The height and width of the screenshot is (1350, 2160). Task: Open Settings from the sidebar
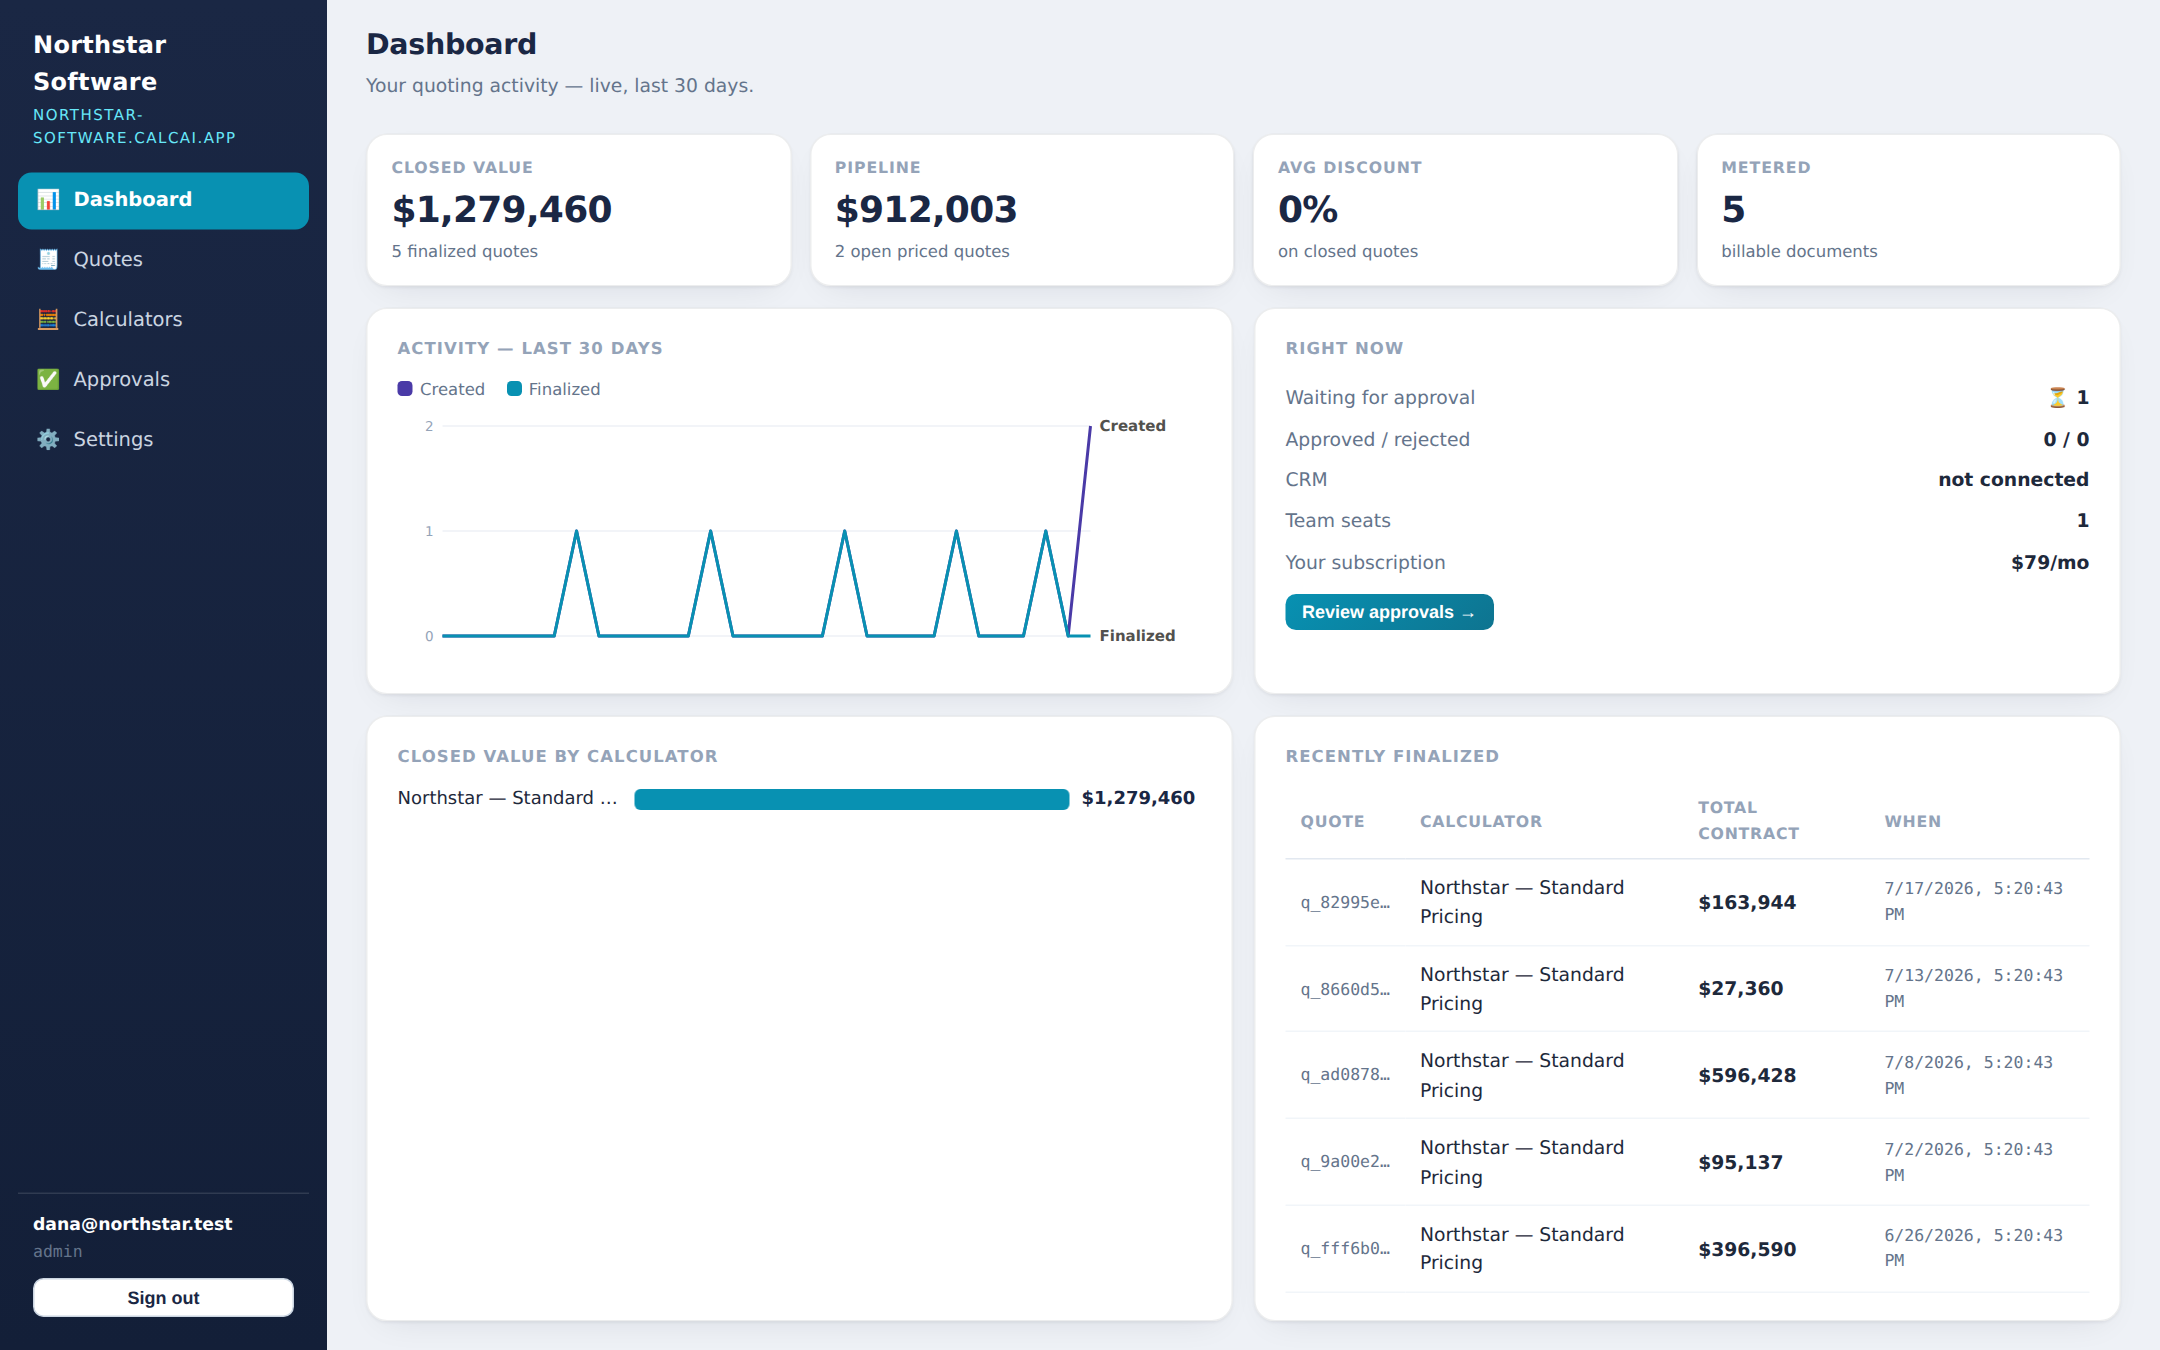tap(163, 440)
